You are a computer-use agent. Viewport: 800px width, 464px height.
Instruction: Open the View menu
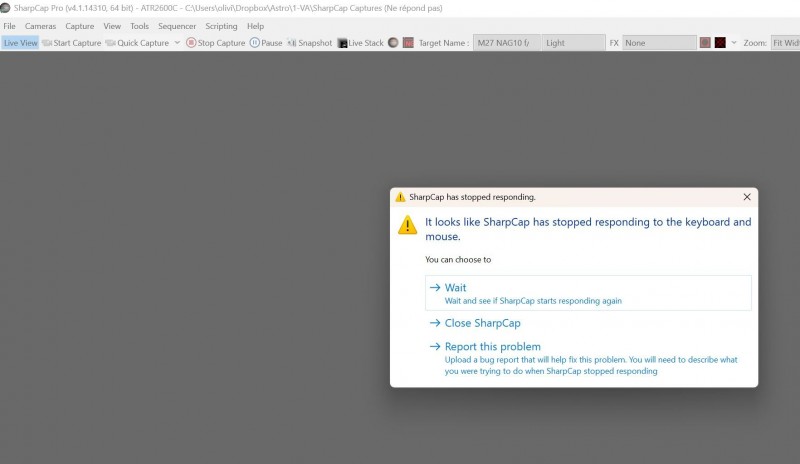[x=112, y=26]
